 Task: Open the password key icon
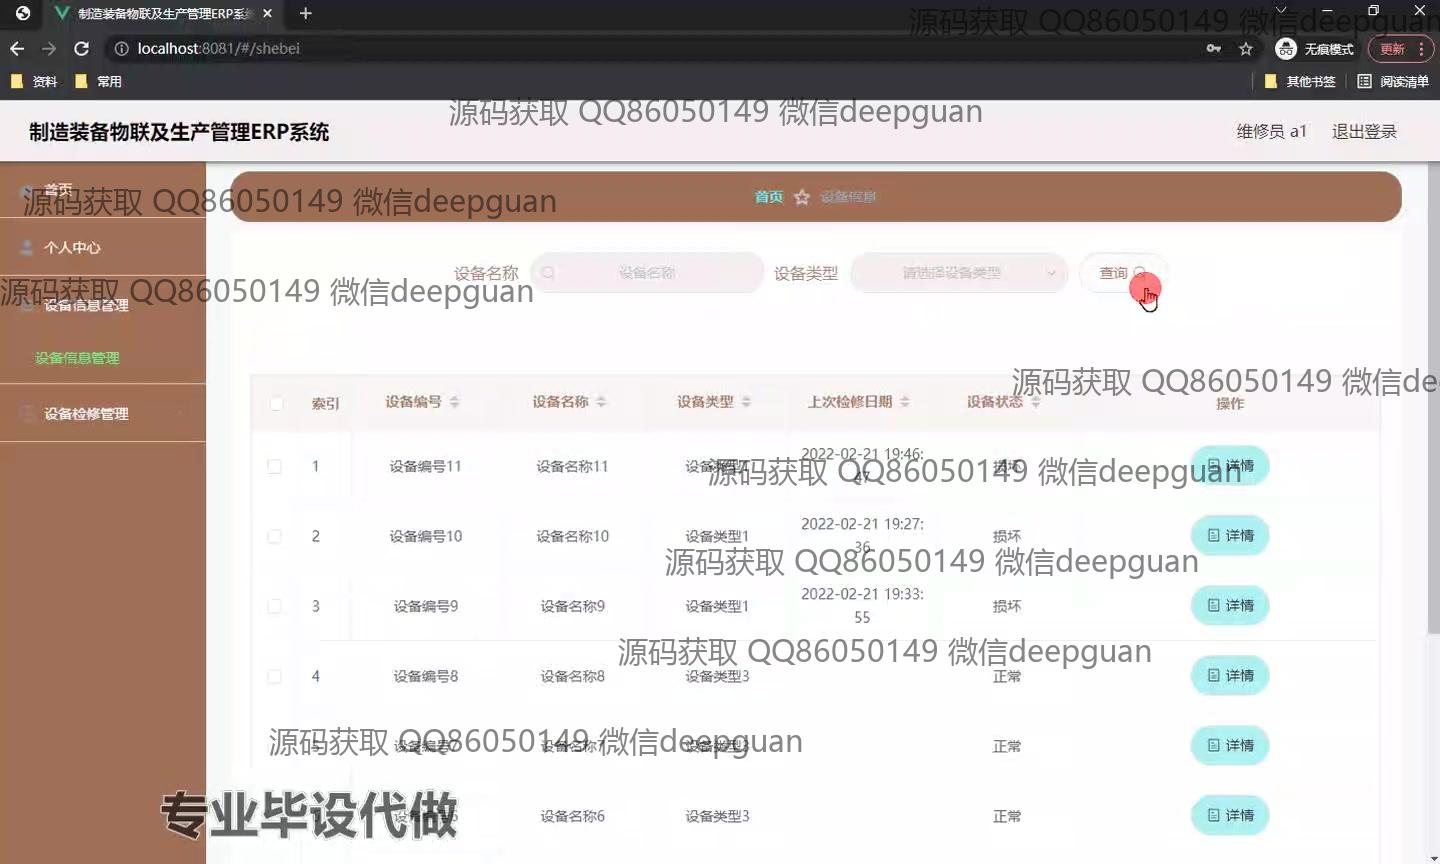coord(1213,48)
